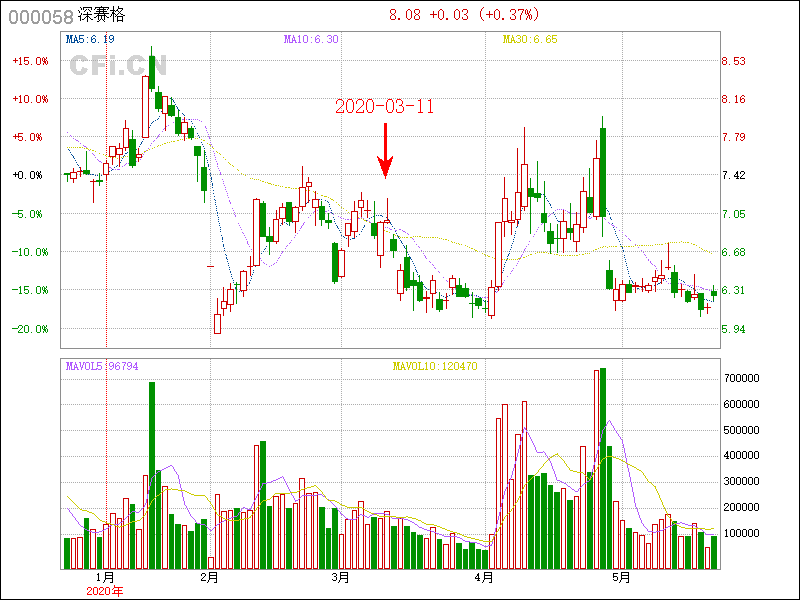Select the MAVOL10:120470 volume indicator label
Viewport: 800px width, 600px height.
pos(435,366)
